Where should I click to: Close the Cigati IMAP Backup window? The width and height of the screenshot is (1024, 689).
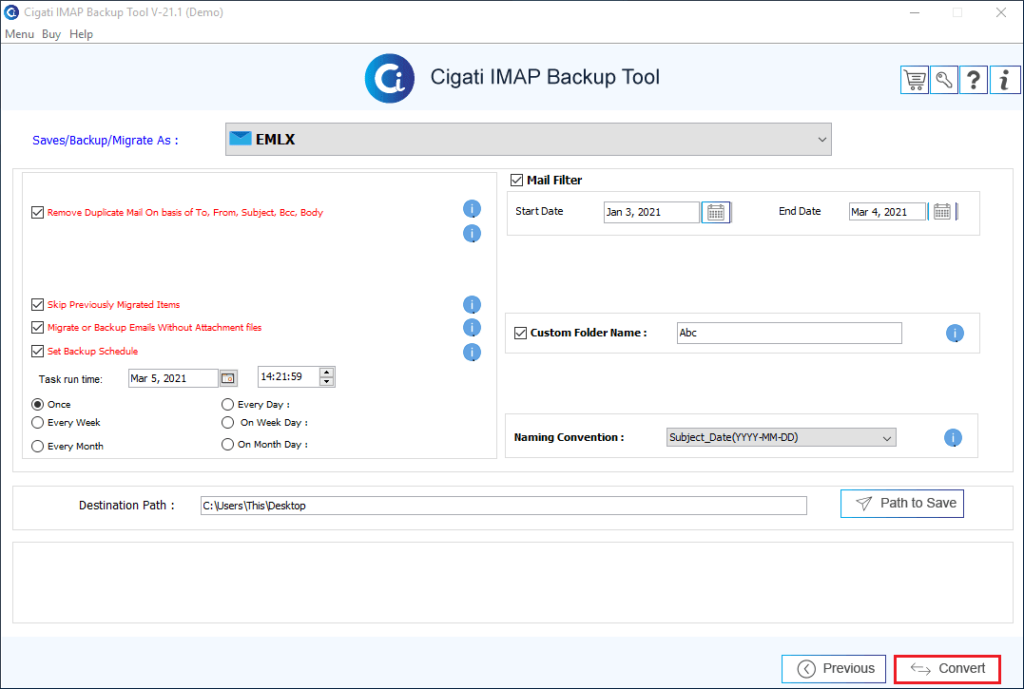(1000, 12)
